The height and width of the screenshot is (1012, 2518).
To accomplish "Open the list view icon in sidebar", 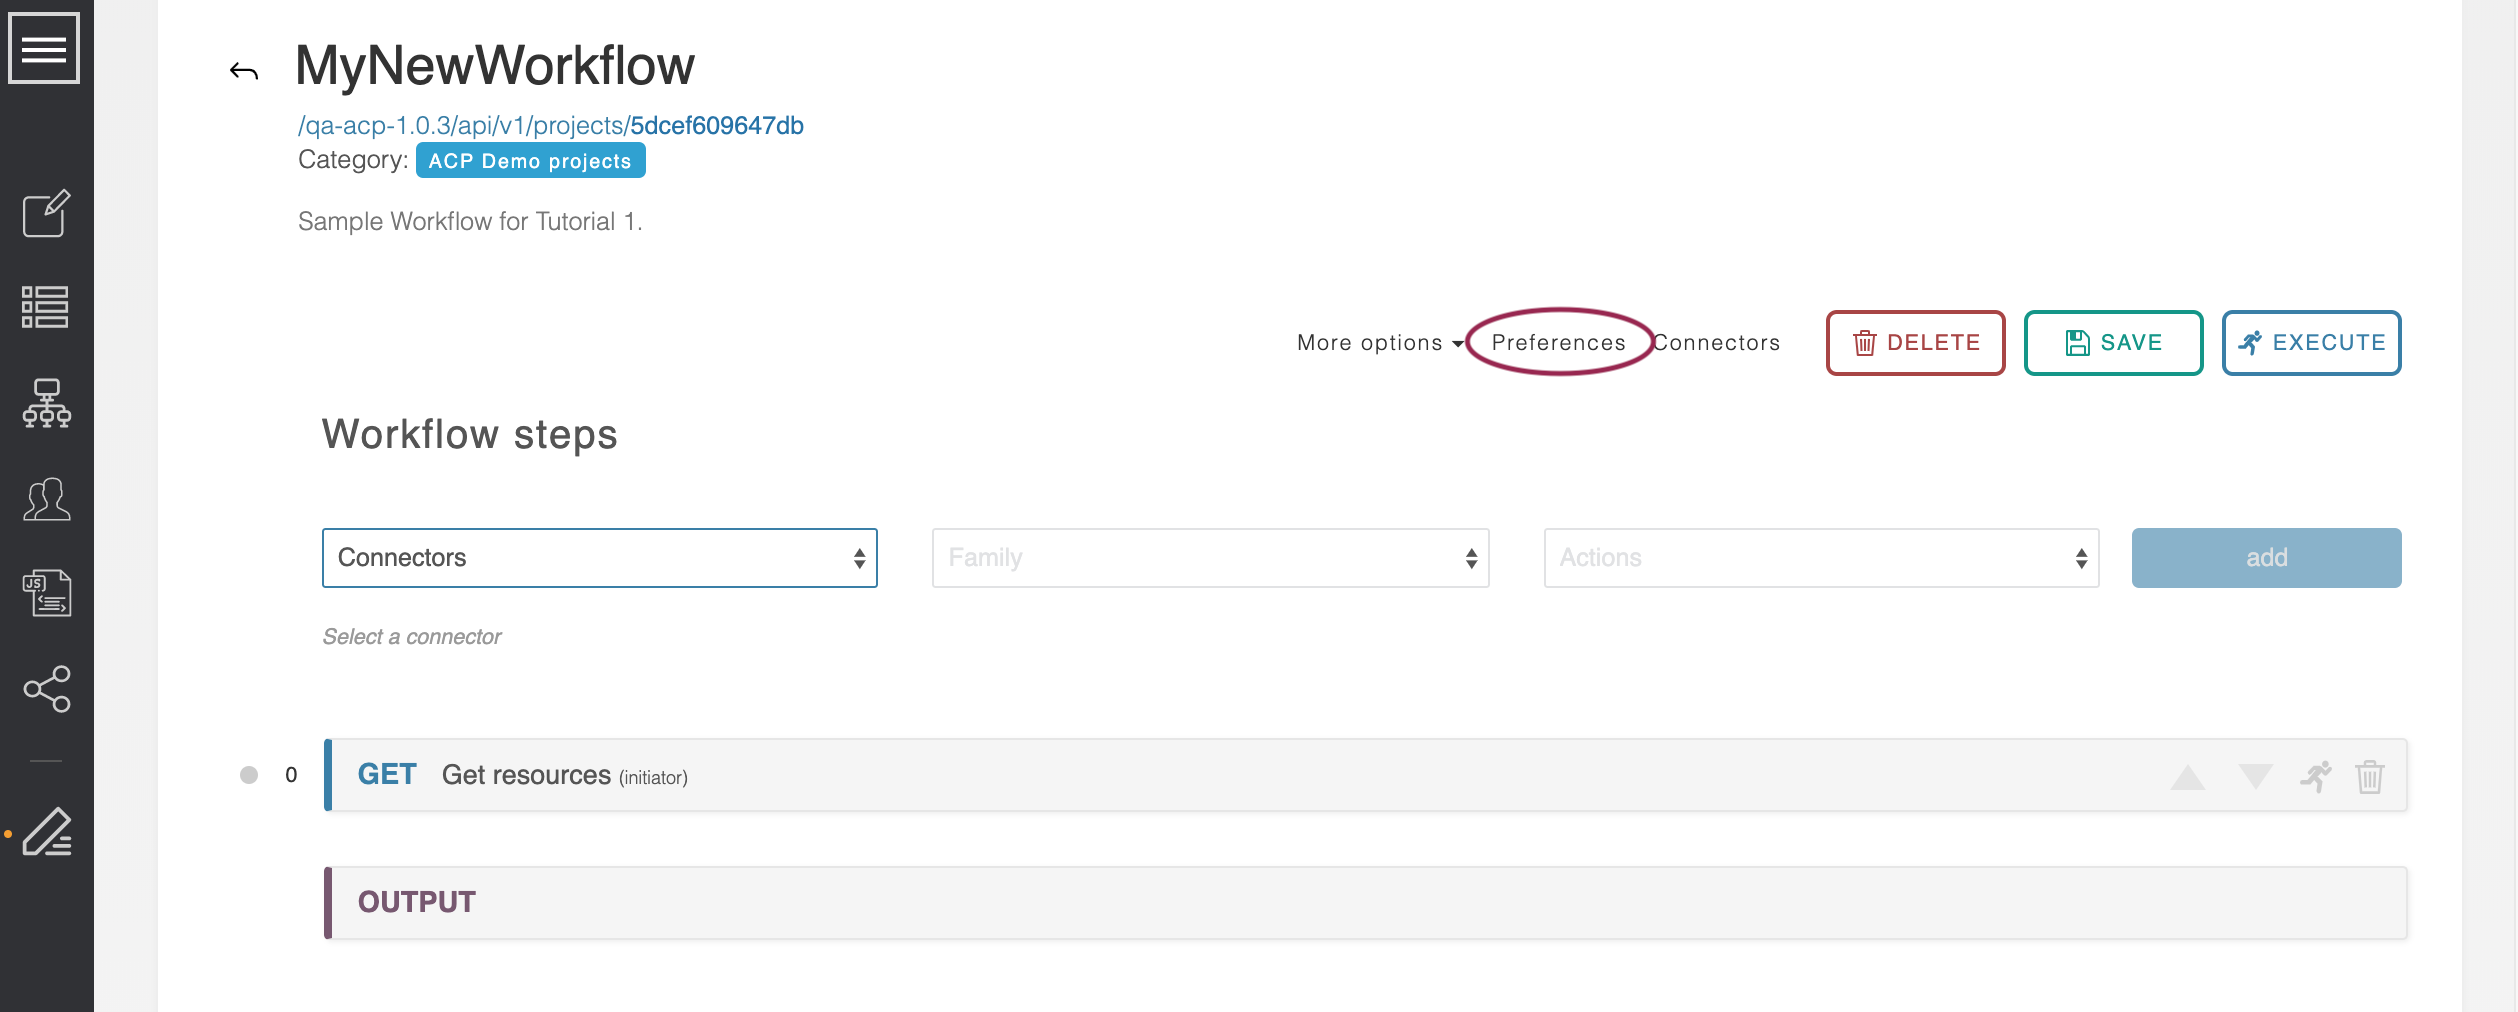I will coord(46,307).
